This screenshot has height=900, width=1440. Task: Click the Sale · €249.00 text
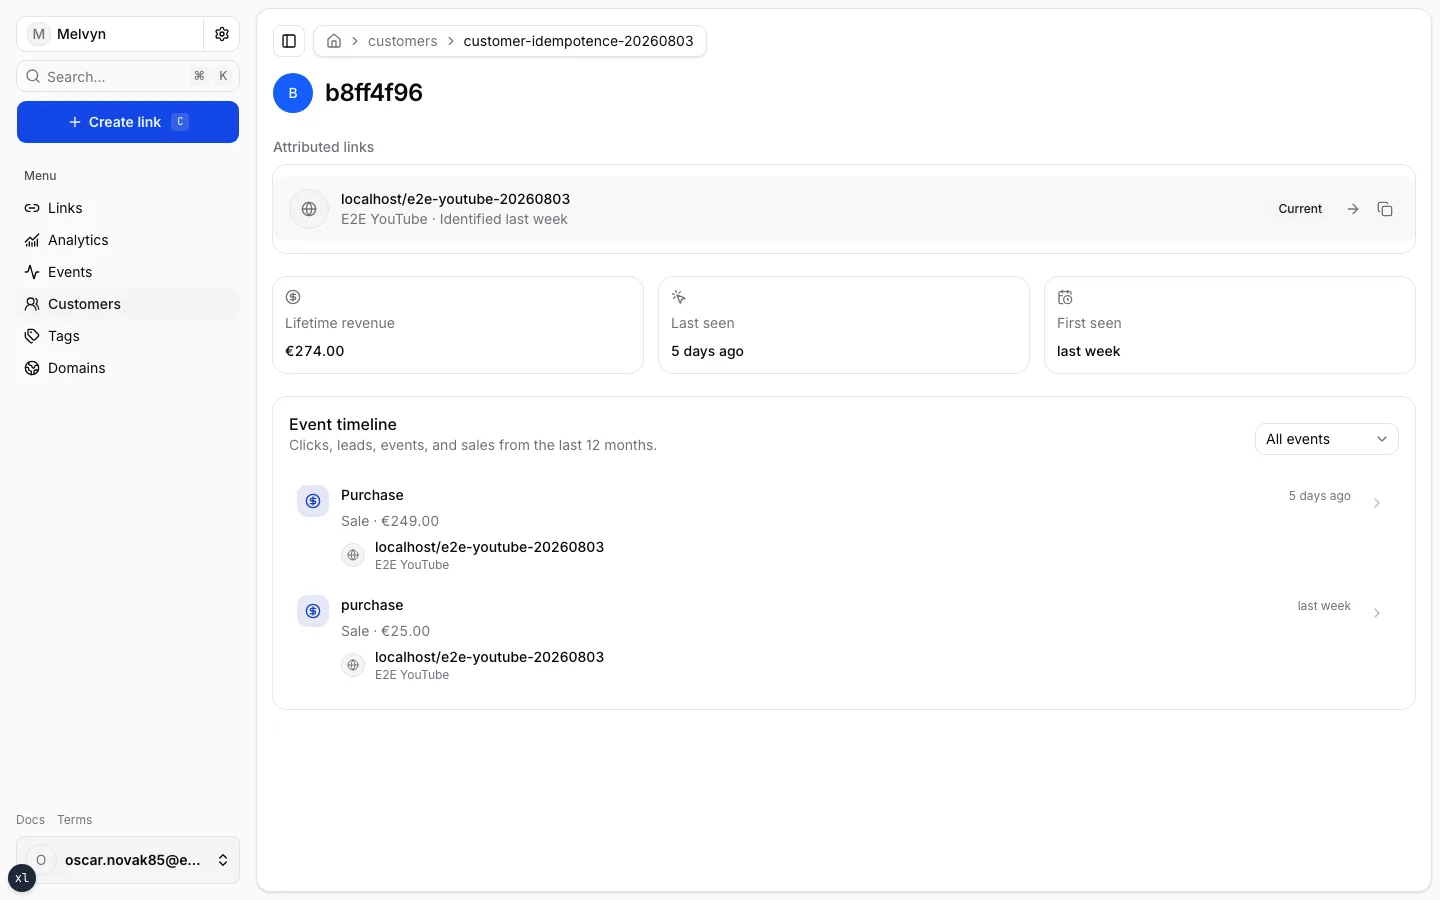(x=390, y=521)
